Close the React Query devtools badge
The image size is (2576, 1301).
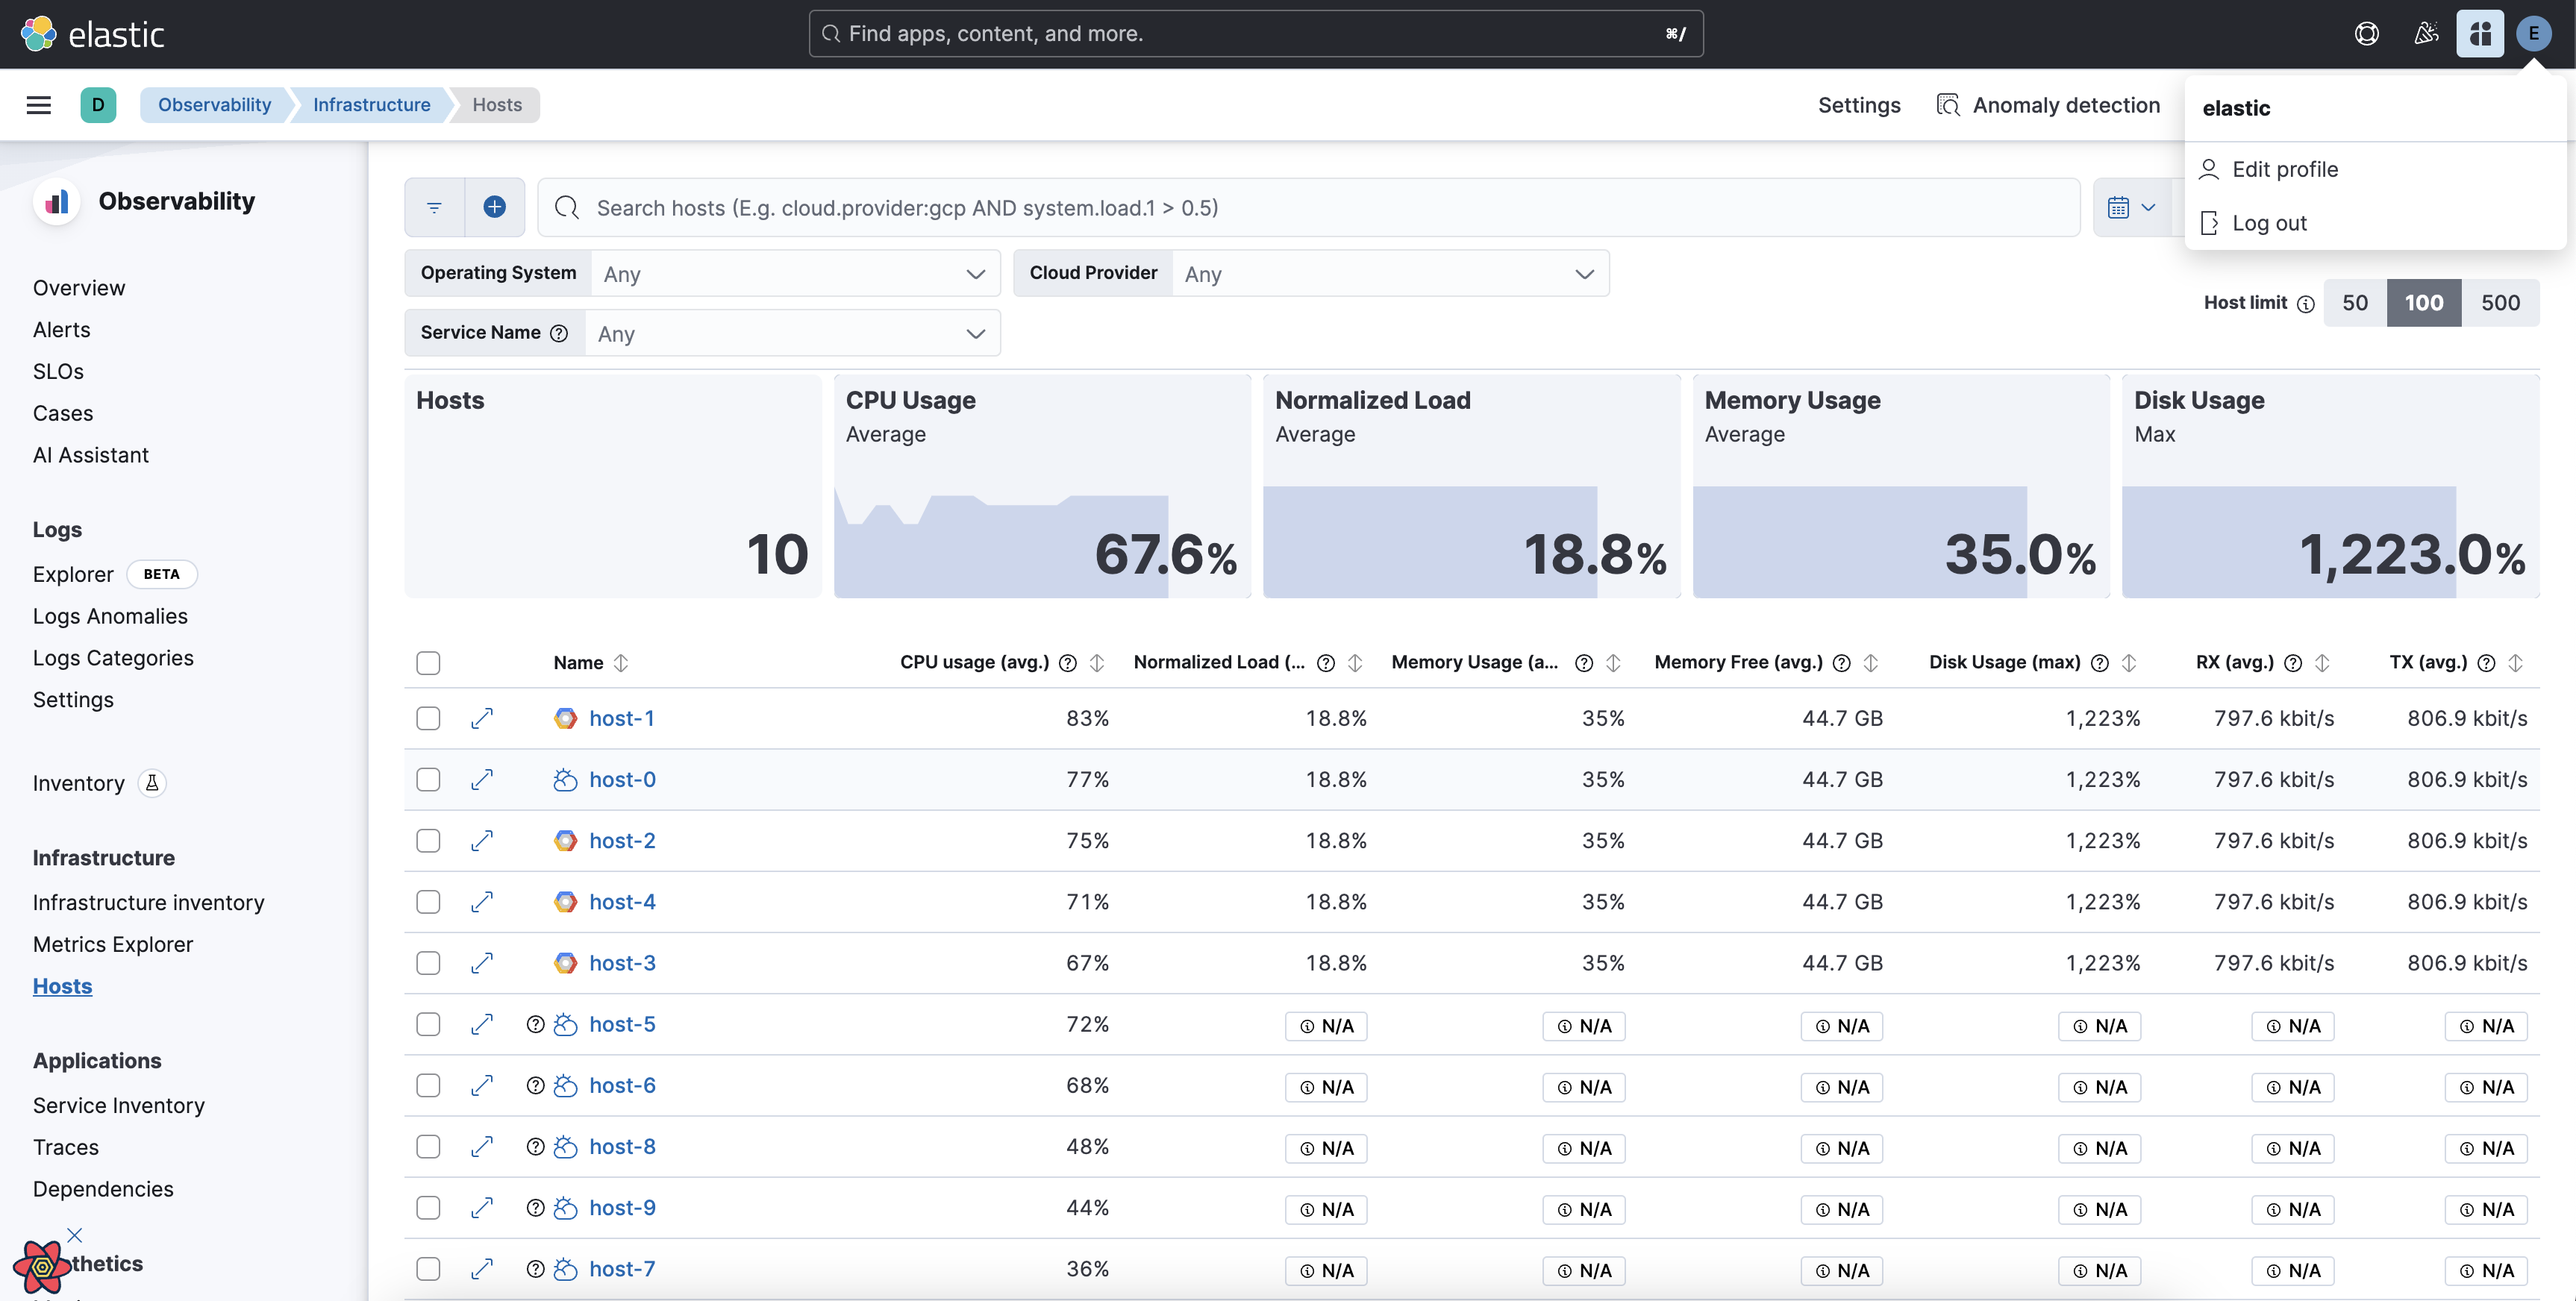75,1236
